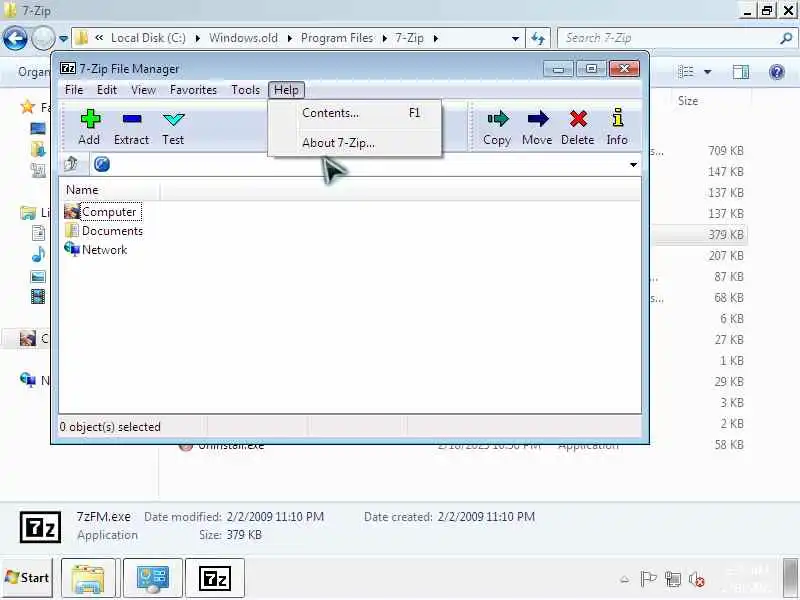Viewport: 800px width, 600px height.
Task: Click Local Disk (C:) in the breadcrumb
Action: click(148, 38)
